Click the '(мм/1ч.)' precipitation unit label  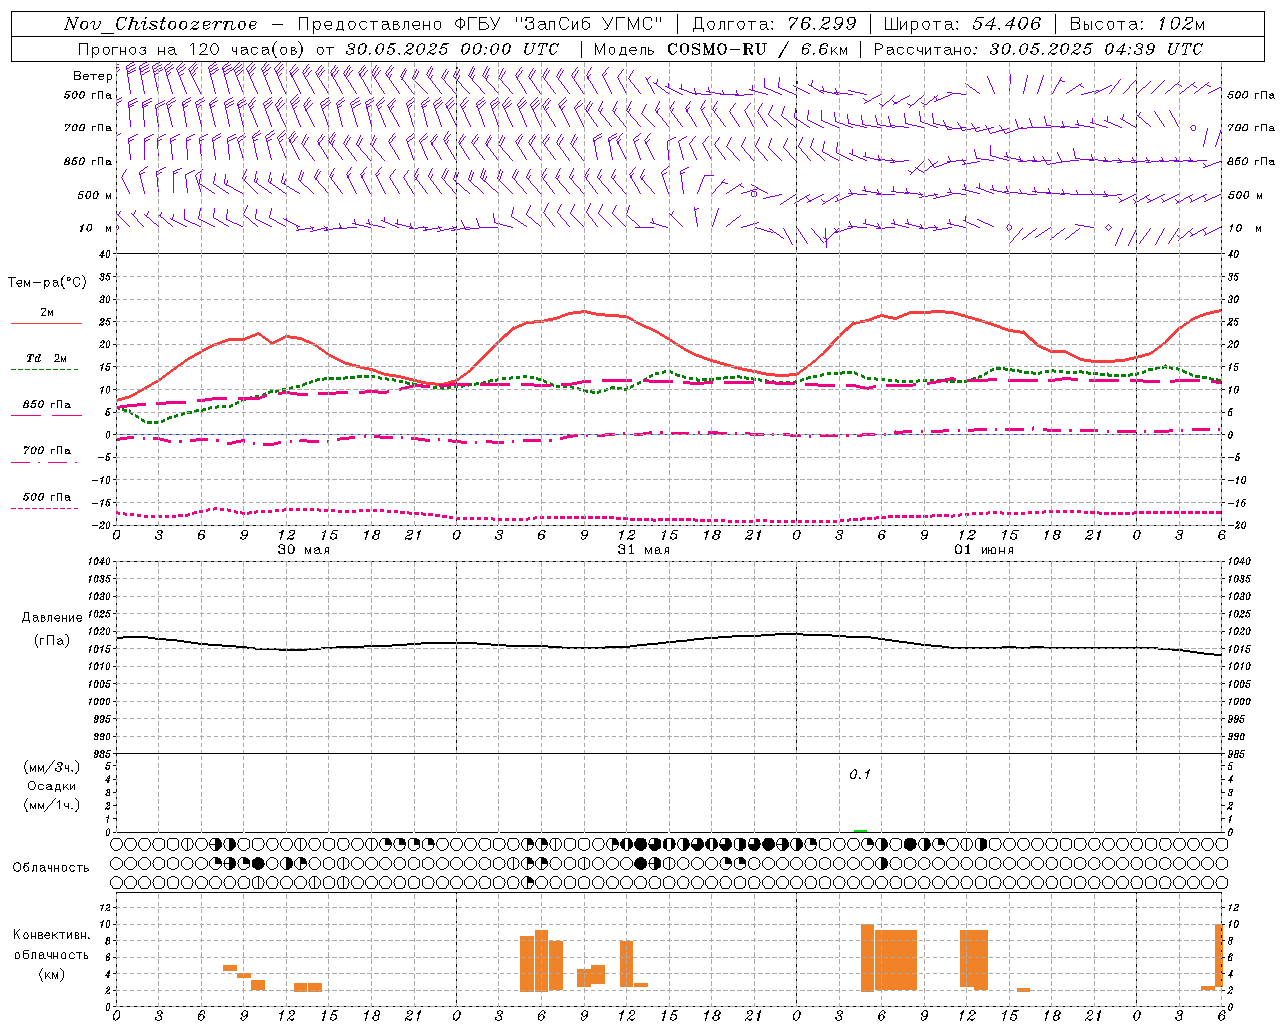click(x=51, y=805)
